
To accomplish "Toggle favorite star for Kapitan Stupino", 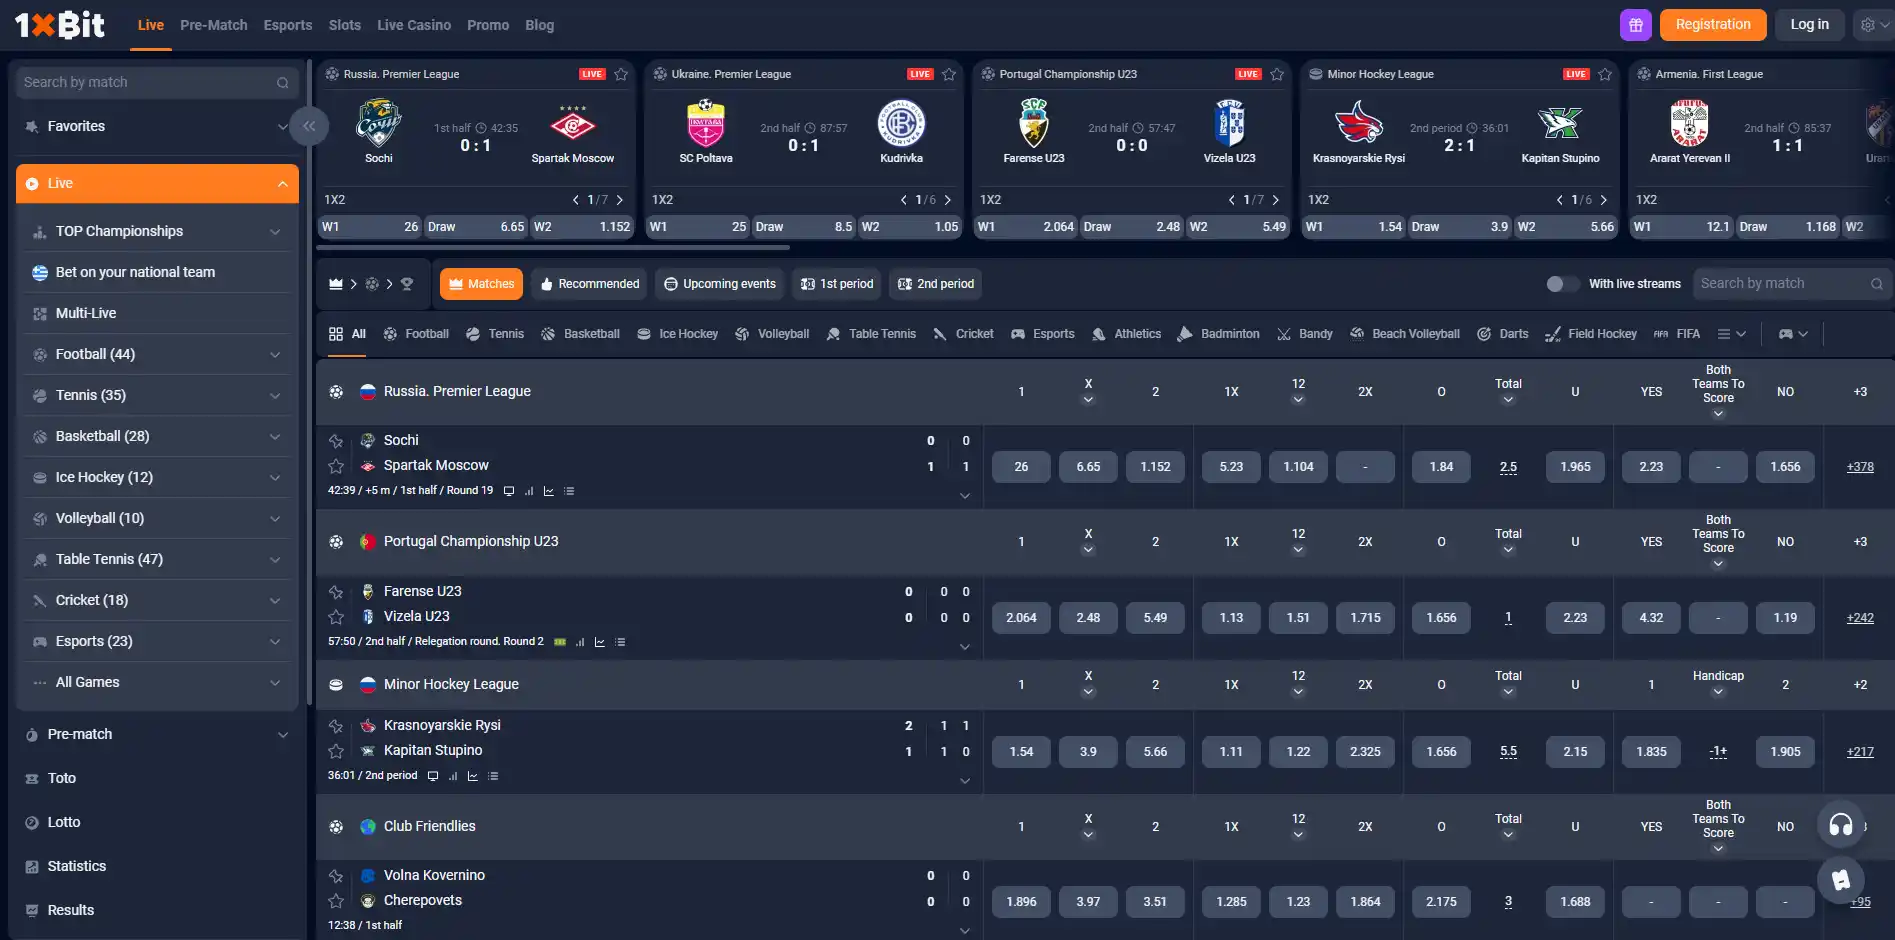I will pyautogui.click(x=336, y=751).
